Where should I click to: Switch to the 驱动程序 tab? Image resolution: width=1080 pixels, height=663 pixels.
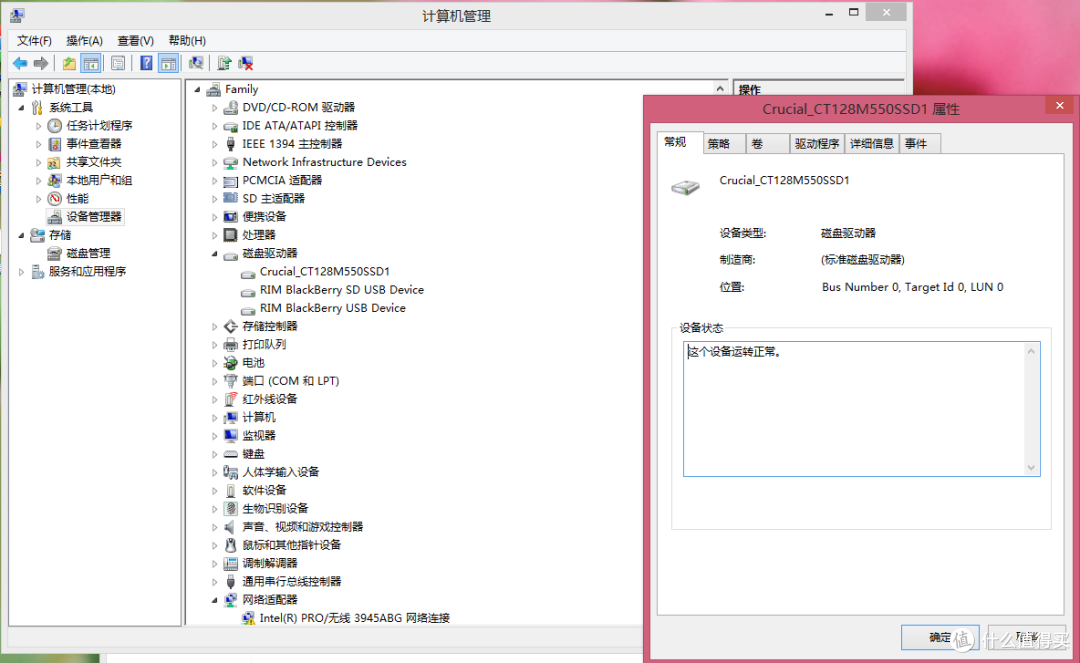pyautogui.click(x=817, y=143)
